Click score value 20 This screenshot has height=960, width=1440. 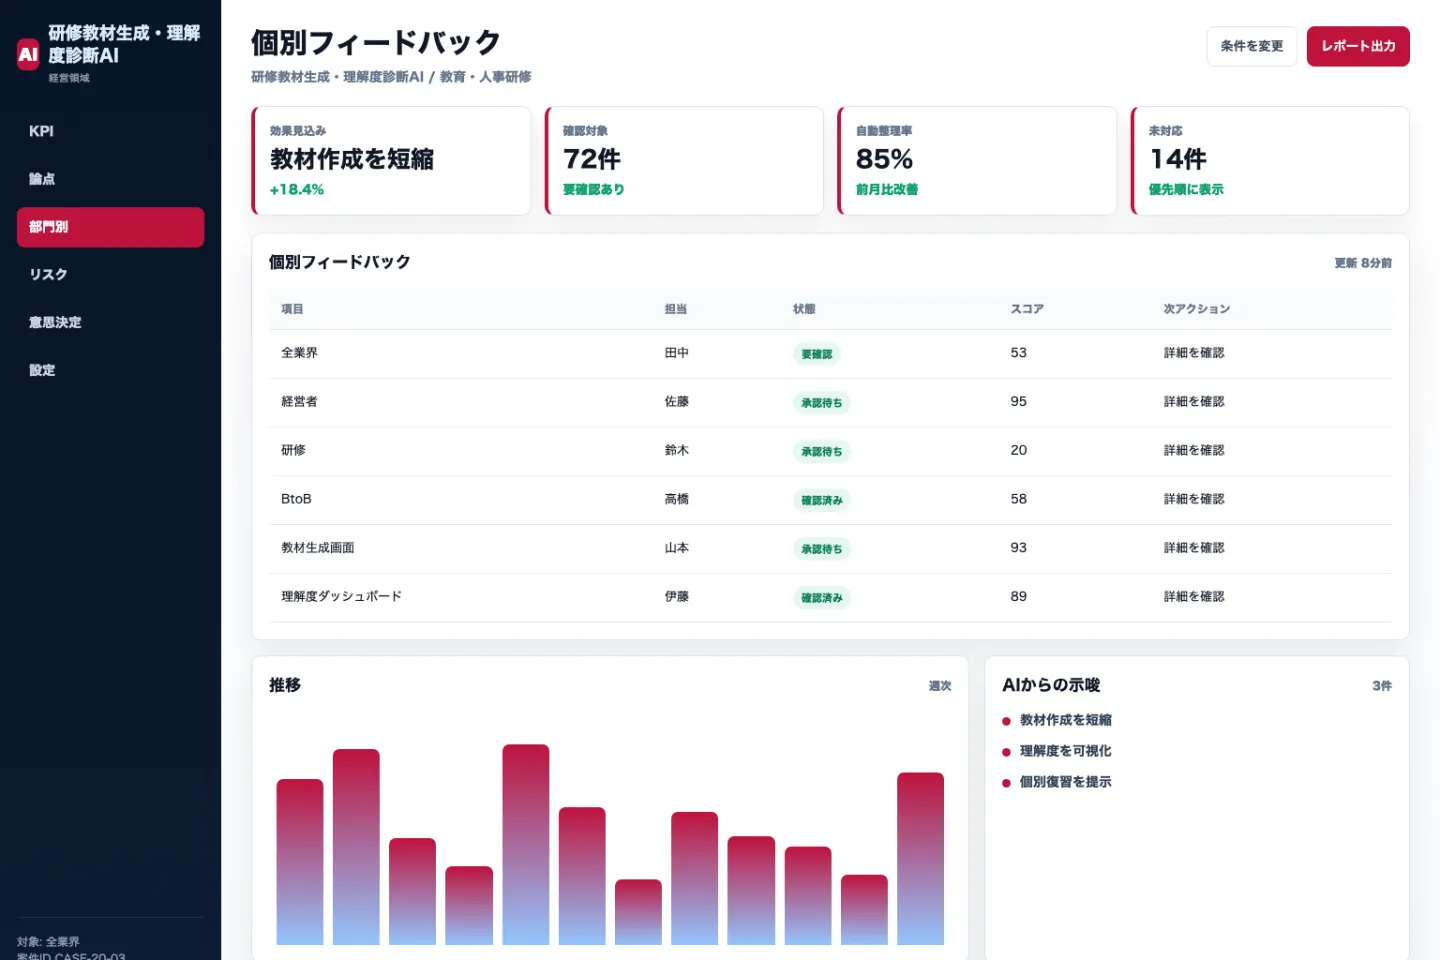click(1018, 450)
